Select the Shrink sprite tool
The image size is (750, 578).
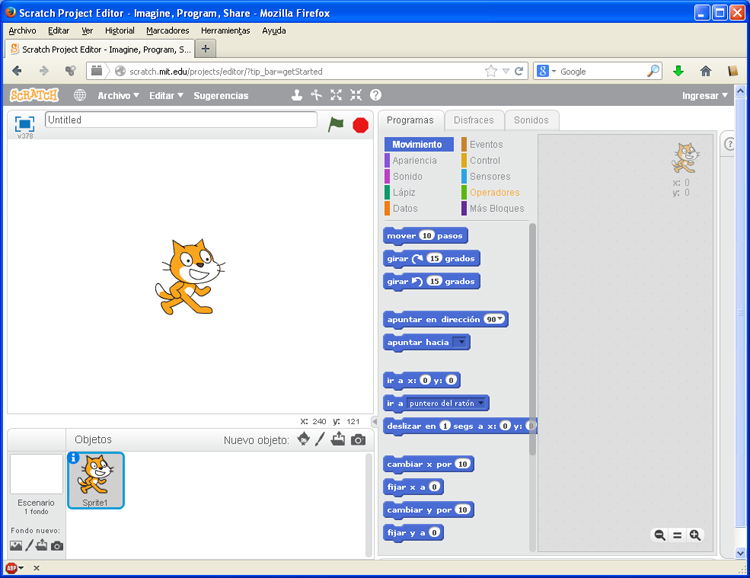click(356, 95)
